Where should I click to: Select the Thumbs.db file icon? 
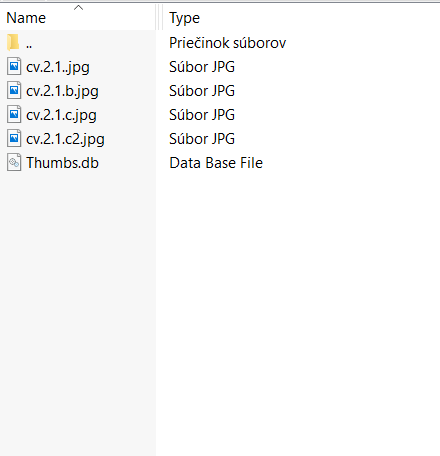14,162
